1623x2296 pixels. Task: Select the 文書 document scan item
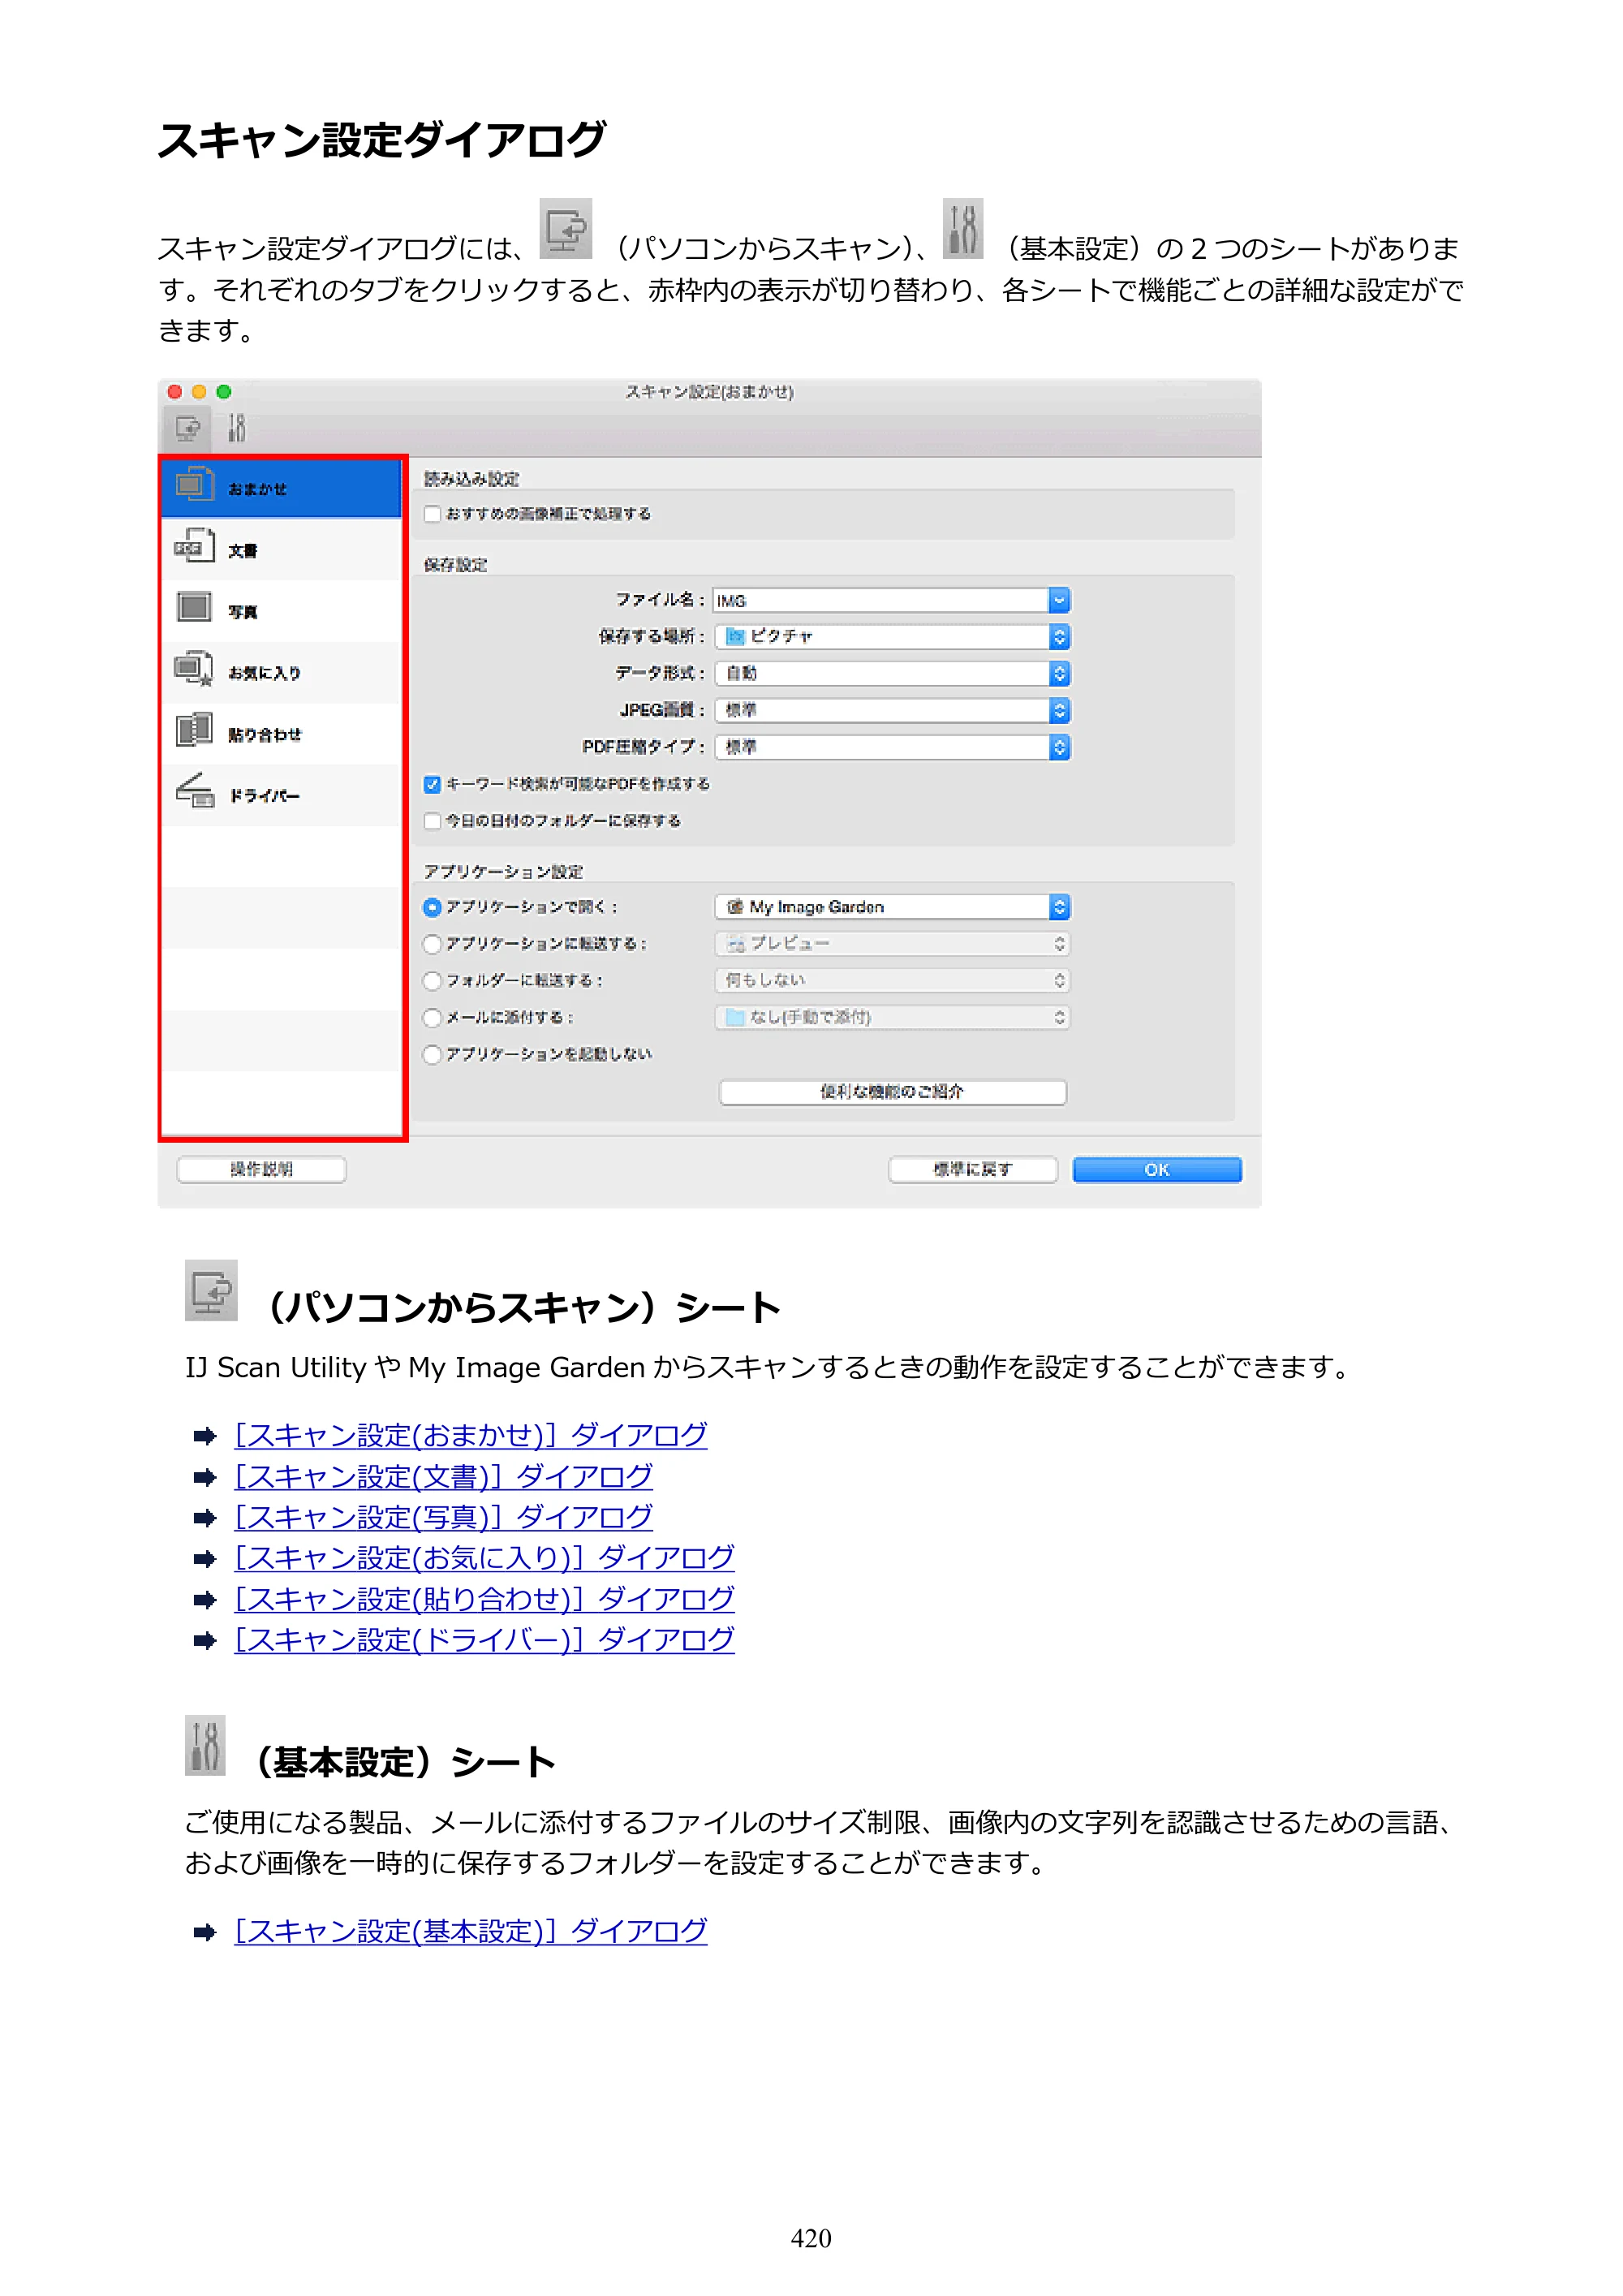[x=282, y=550]
